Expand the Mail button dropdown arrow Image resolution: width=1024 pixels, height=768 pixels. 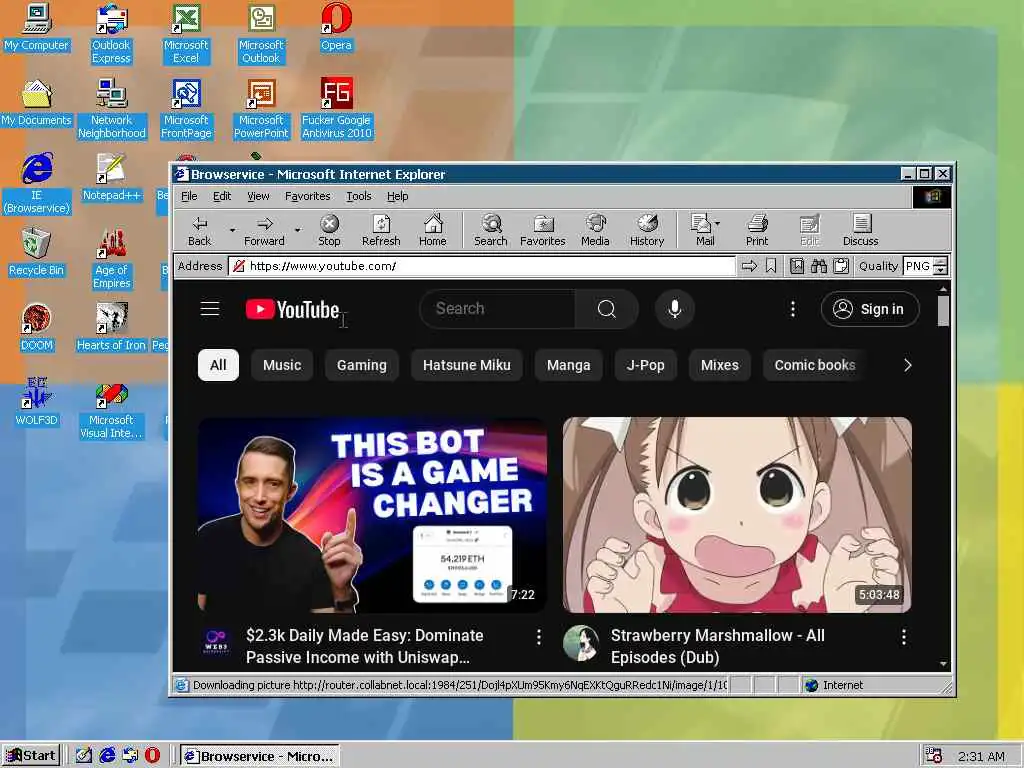point(718,224)
